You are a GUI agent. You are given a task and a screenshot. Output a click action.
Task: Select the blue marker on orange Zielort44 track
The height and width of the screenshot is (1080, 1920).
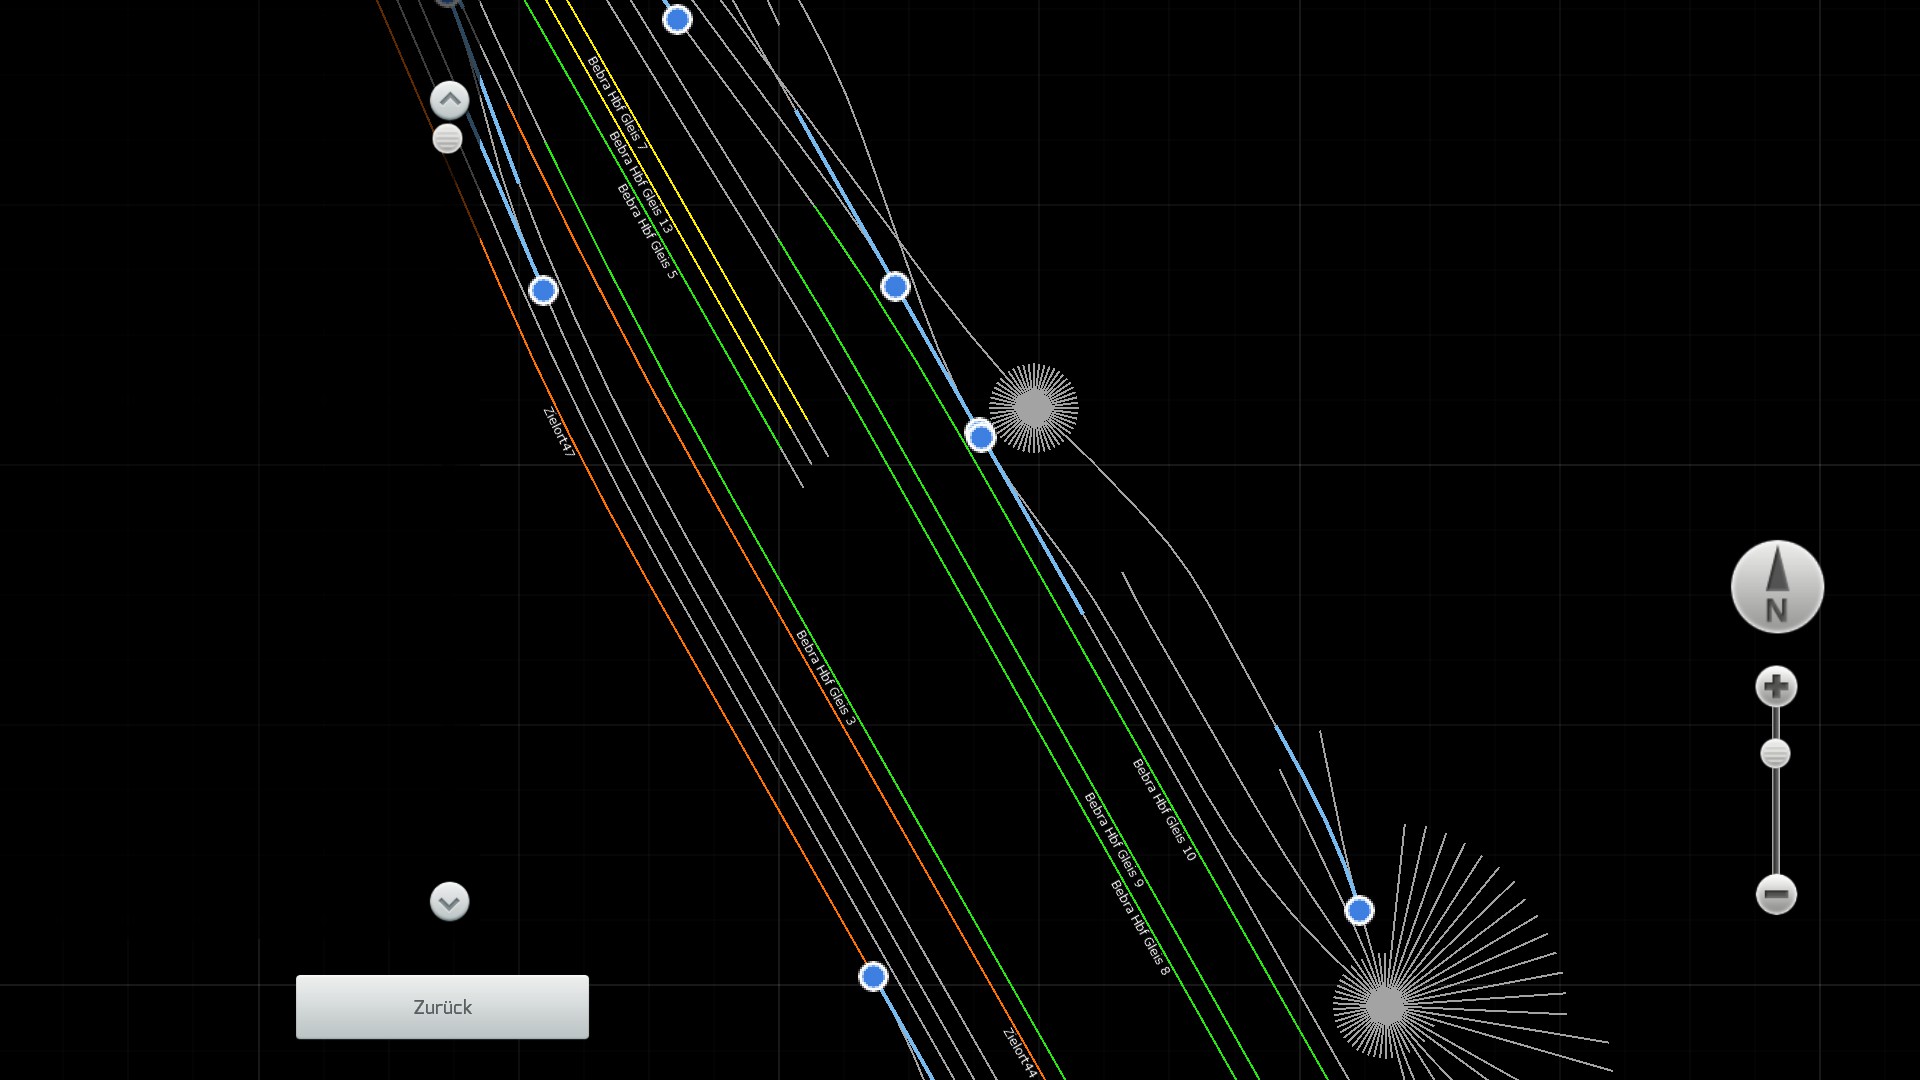[873, 976]
